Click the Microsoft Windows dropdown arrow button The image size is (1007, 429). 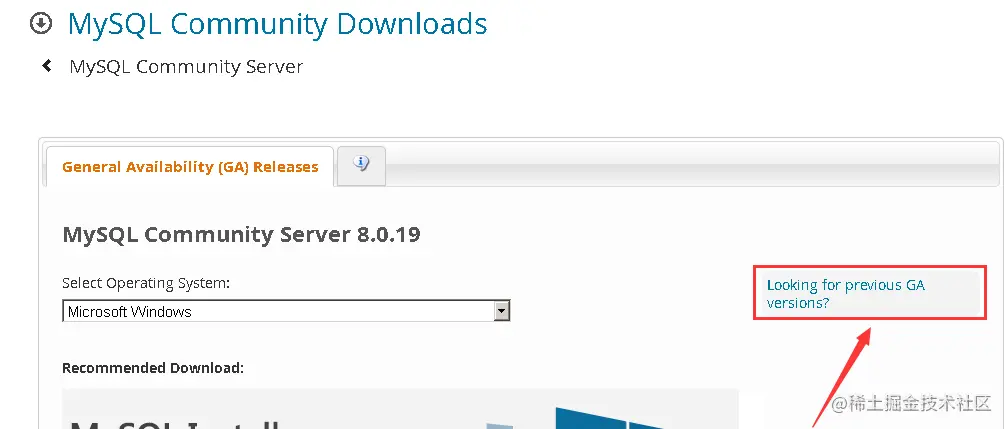pyautogui.click(x=502, y=311)
